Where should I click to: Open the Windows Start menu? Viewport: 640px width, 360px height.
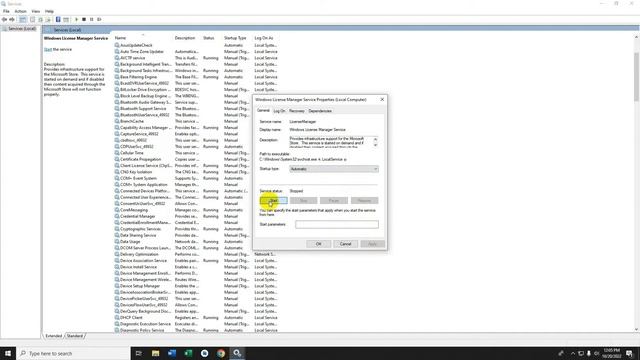[8, 353]
